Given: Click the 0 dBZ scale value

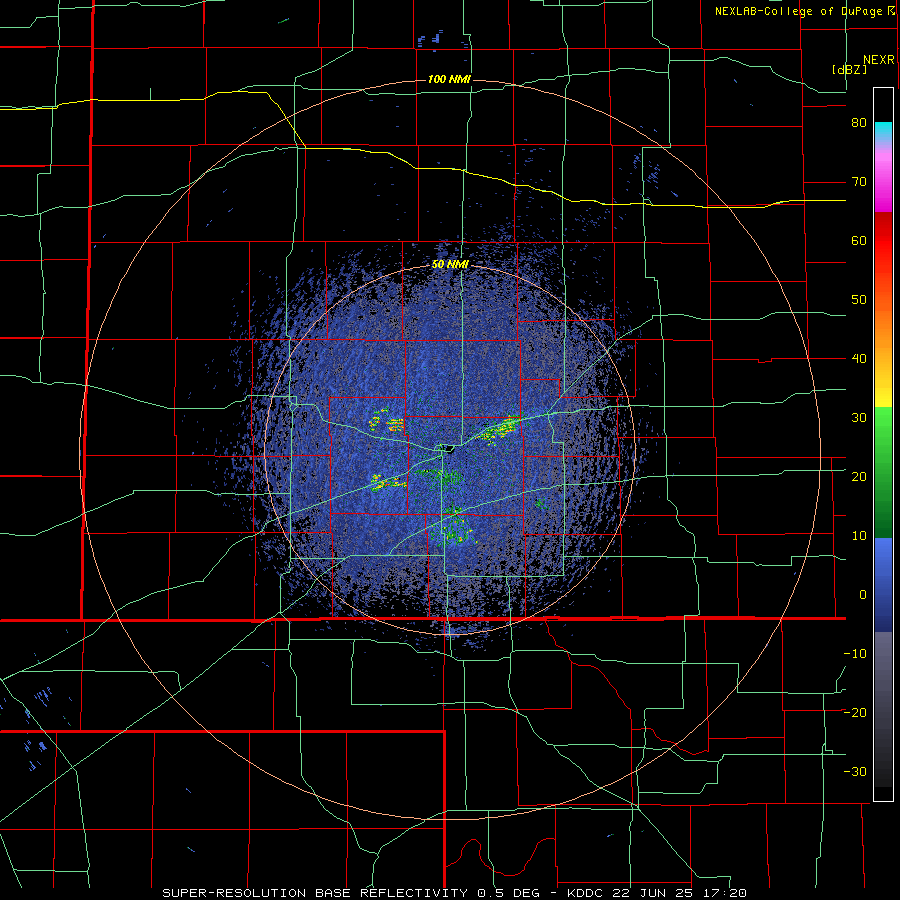Looking at the screenshot, I should tap(863, 595).
